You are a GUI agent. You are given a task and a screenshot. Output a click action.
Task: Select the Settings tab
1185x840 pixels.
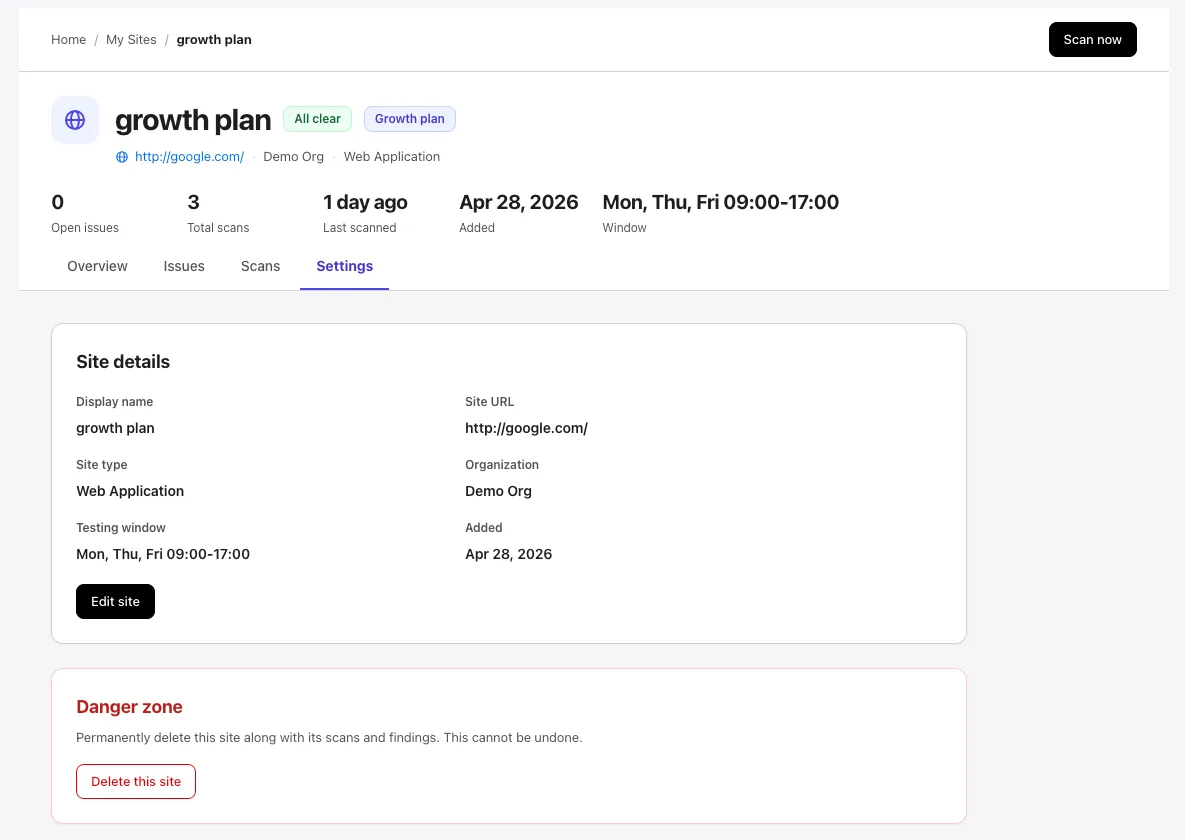pyautogui.click(x=344, y=266)
